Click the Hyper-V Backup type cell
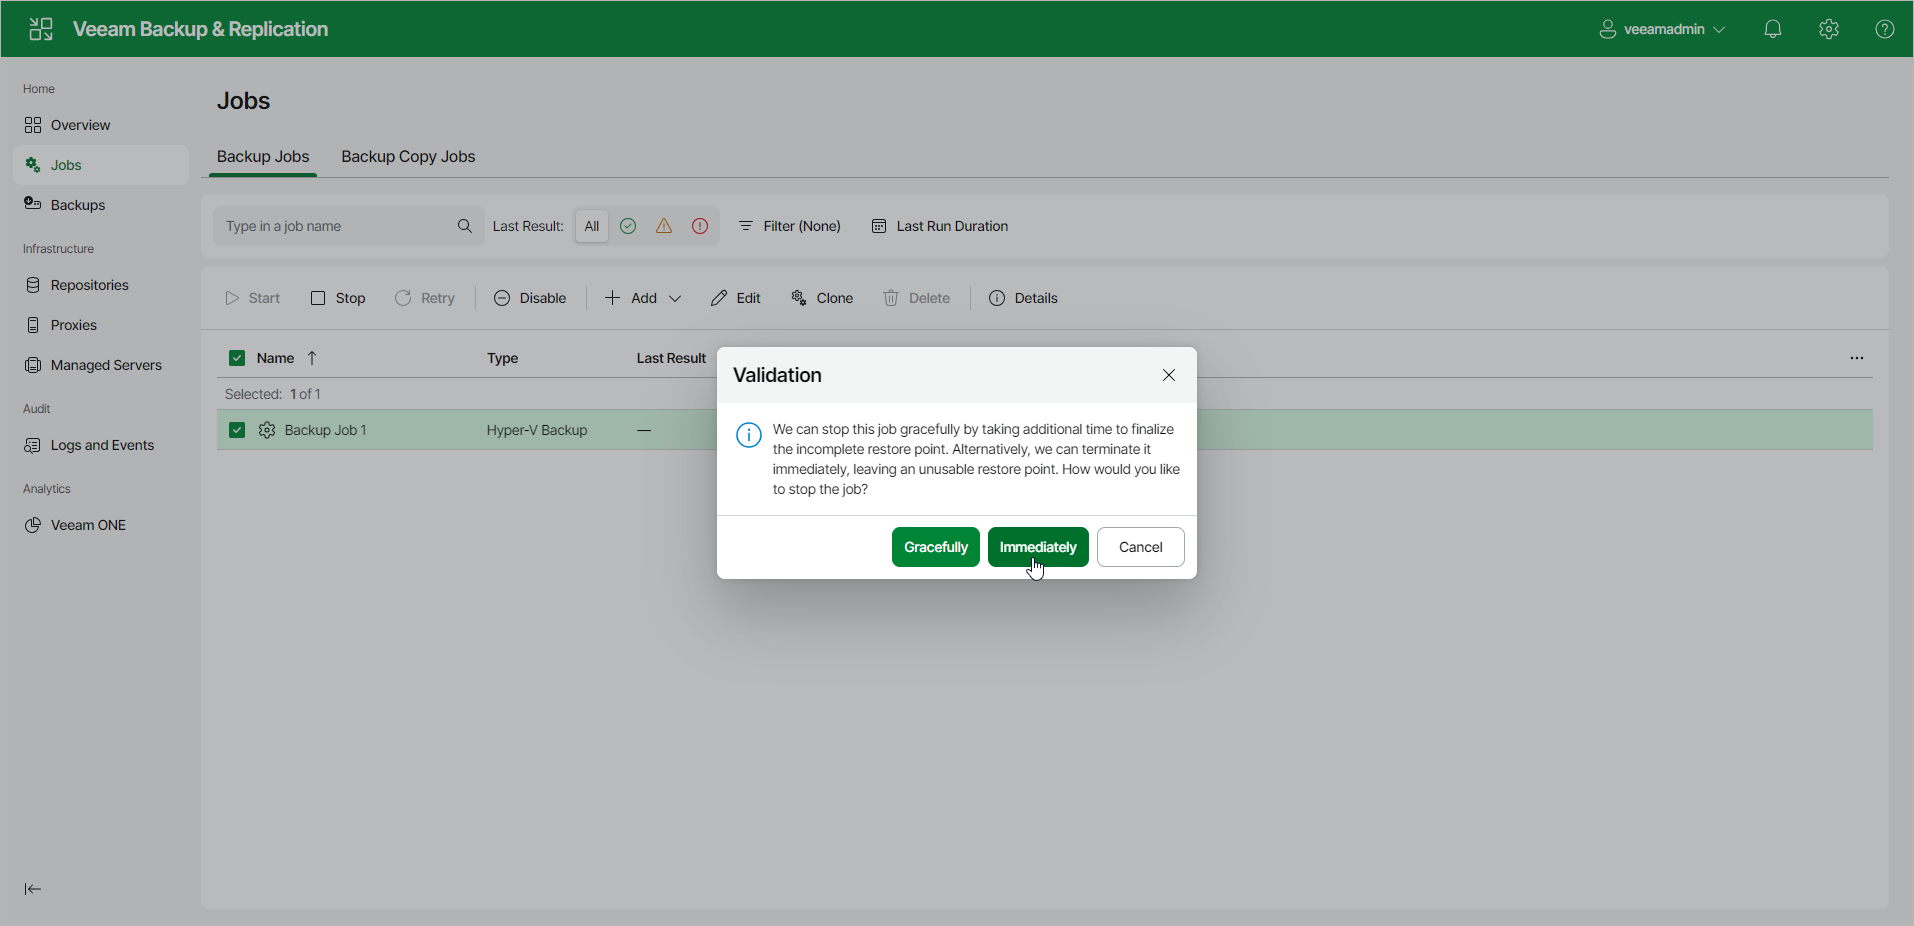The height and width of the screenshot is (926, 1914). pos(537,430)
